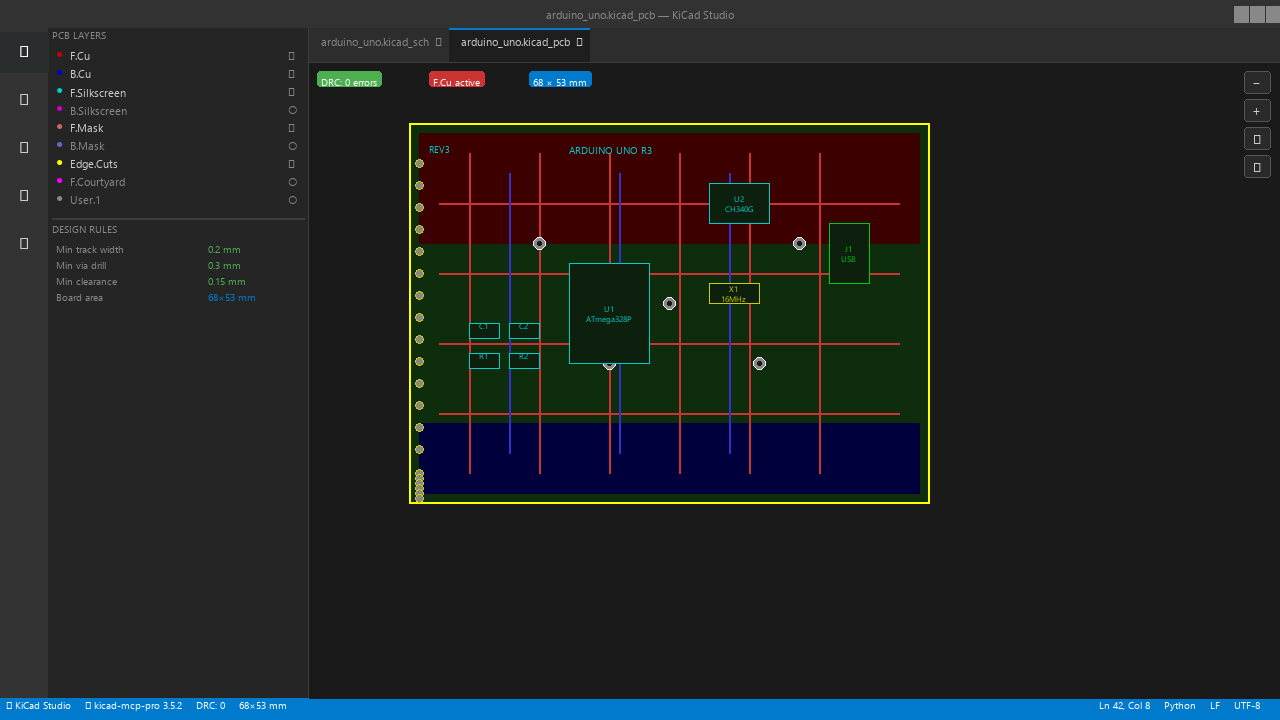This screenshot has height=720, width=1280.
Task: Click the via below the X1 crystal
Action: click(x=759, y=363)
